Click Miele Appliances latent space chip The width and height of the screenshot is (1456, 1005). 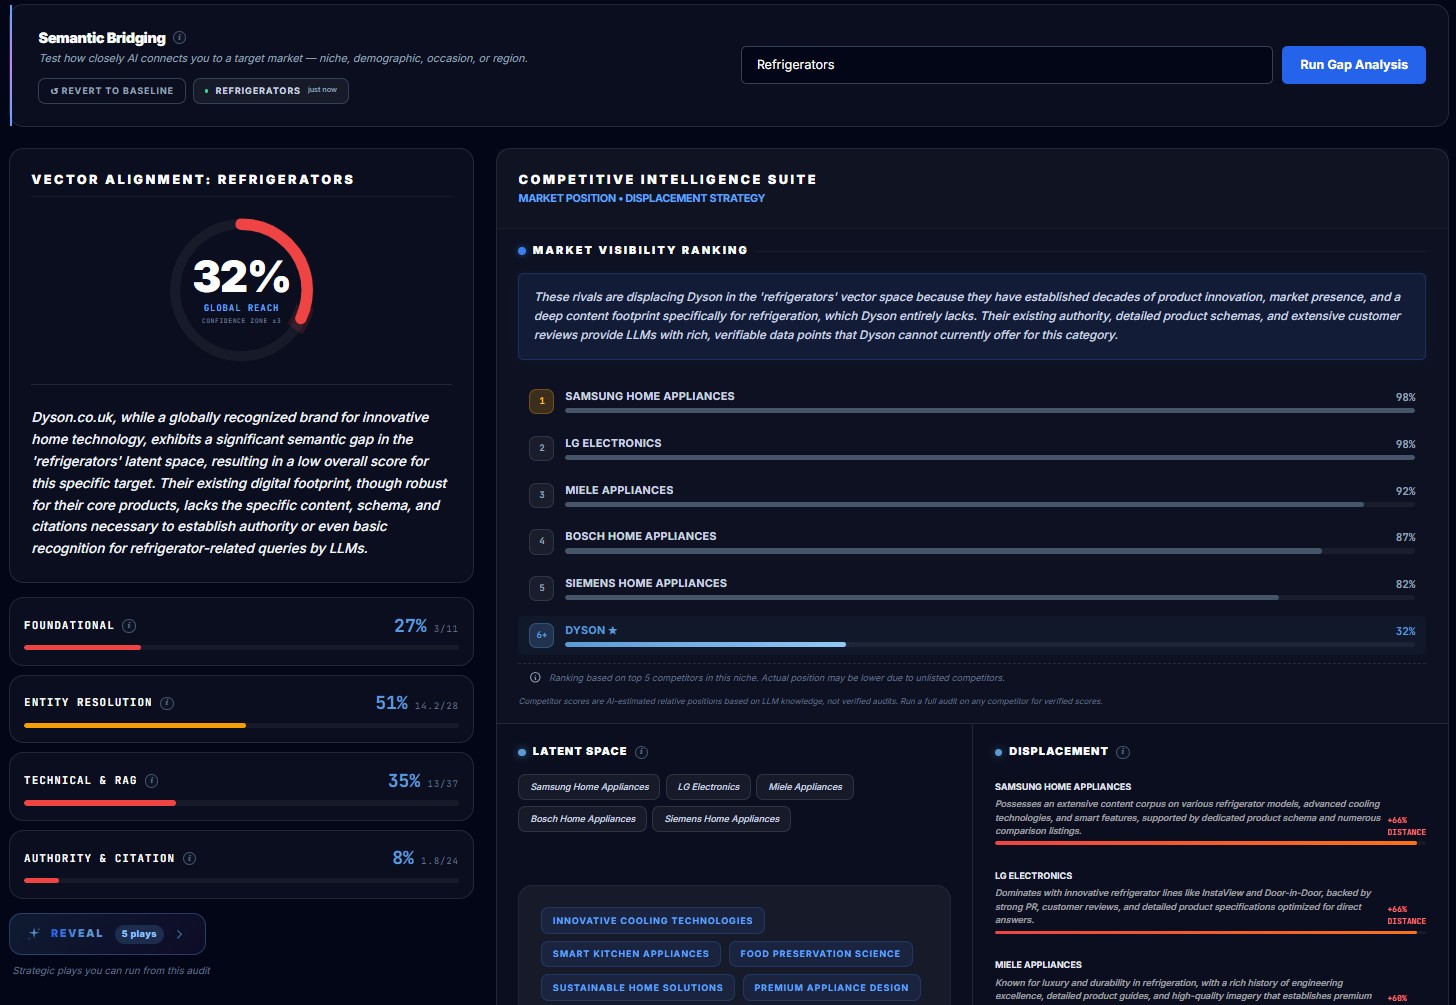(805, 787)
